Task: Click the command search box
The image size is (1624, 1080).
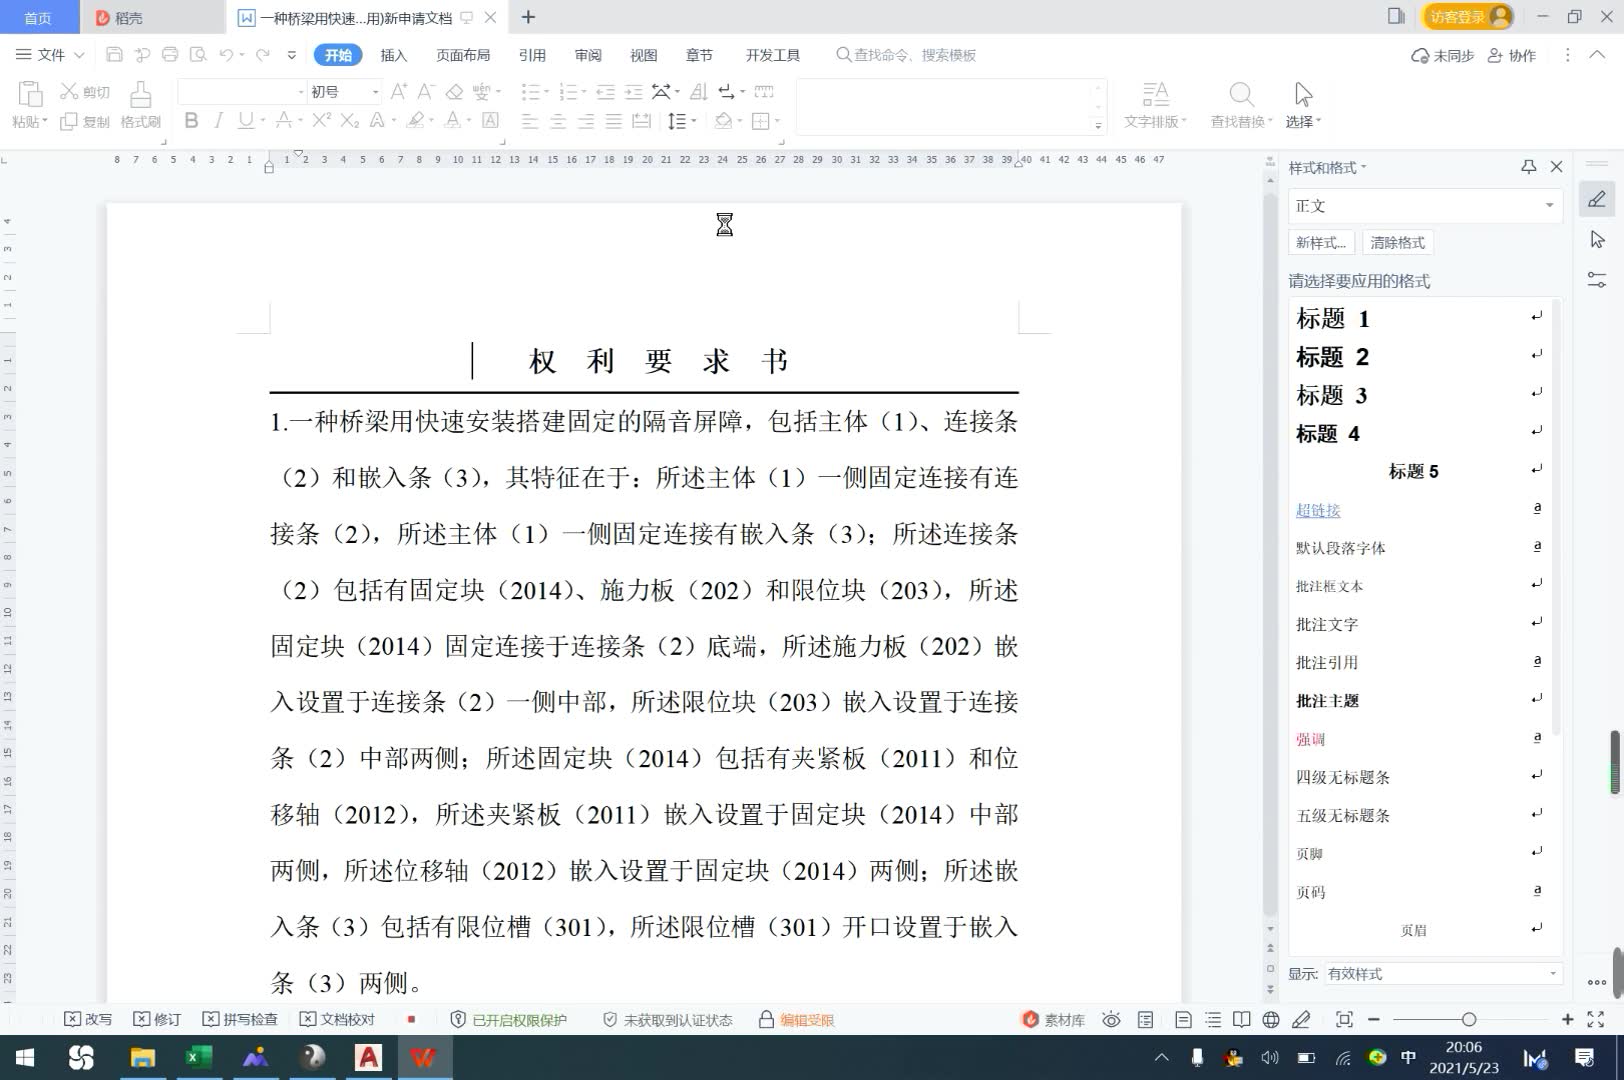Action: coord(906,55)
